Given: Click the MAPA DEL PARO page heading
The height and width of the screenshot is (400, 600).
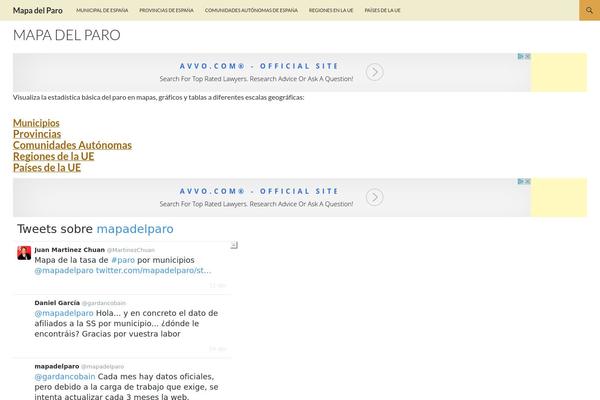Looking at the screenshot, I should 67,35.
